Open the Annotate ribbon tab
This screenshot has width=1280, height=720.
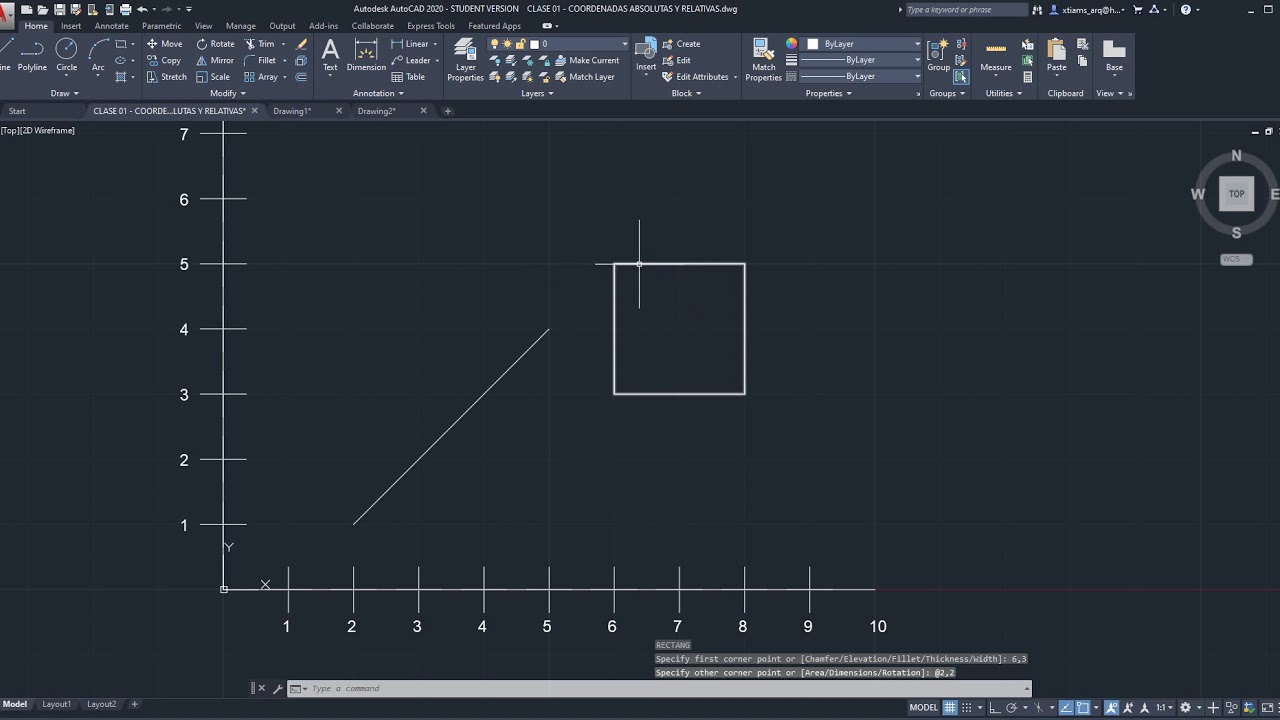[x=111, y=26]
